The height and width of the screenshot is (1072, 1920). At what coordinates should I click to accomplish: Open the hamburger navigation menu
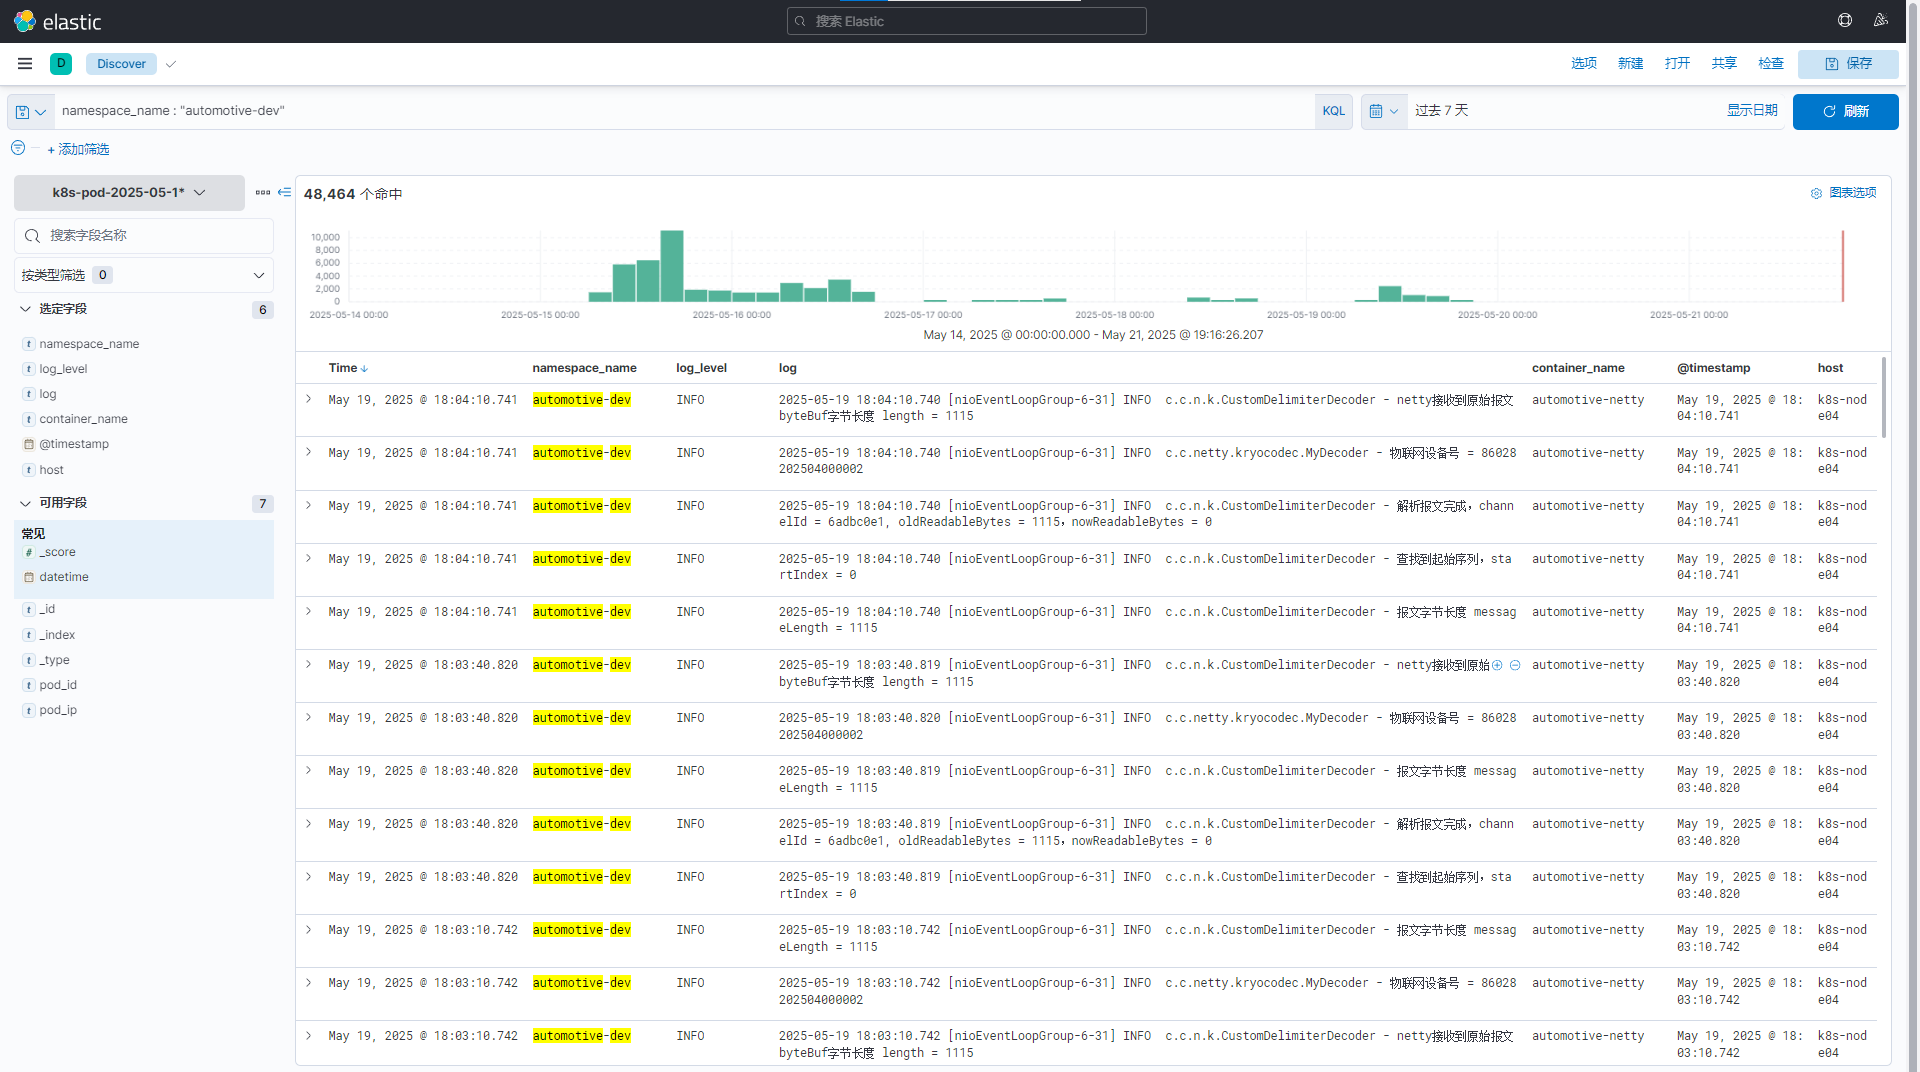[x=25, y=64]
